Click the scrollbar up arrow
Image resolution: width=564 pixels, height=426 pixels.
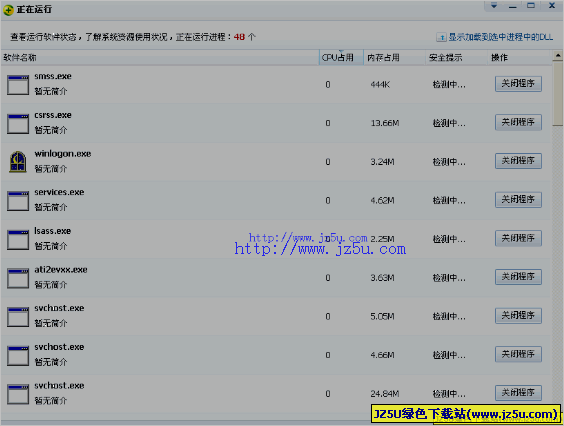pyautogui.click(x=558, y=56)
